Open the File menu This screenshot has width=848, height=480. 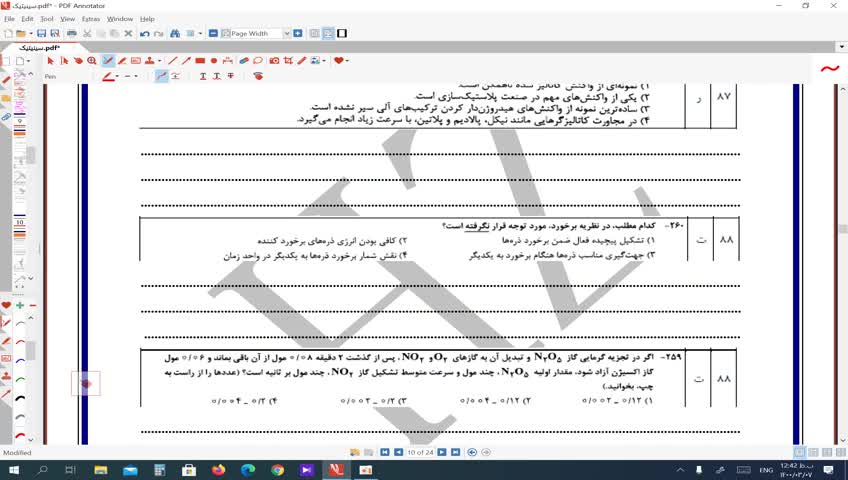click(9, 19)
